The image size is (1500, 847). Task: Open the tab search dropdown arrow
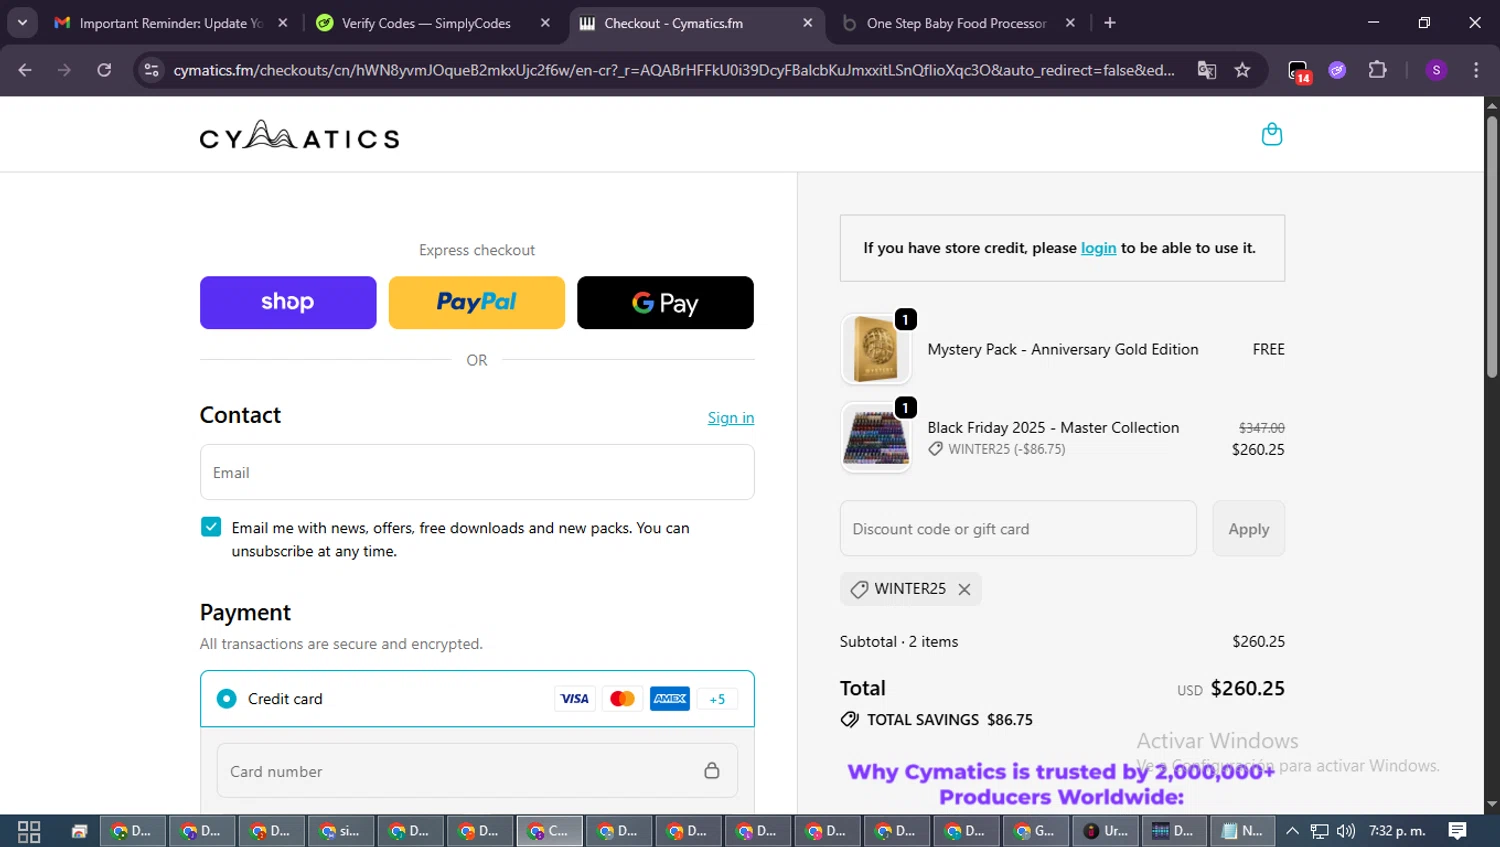click(x=22, y=23)
